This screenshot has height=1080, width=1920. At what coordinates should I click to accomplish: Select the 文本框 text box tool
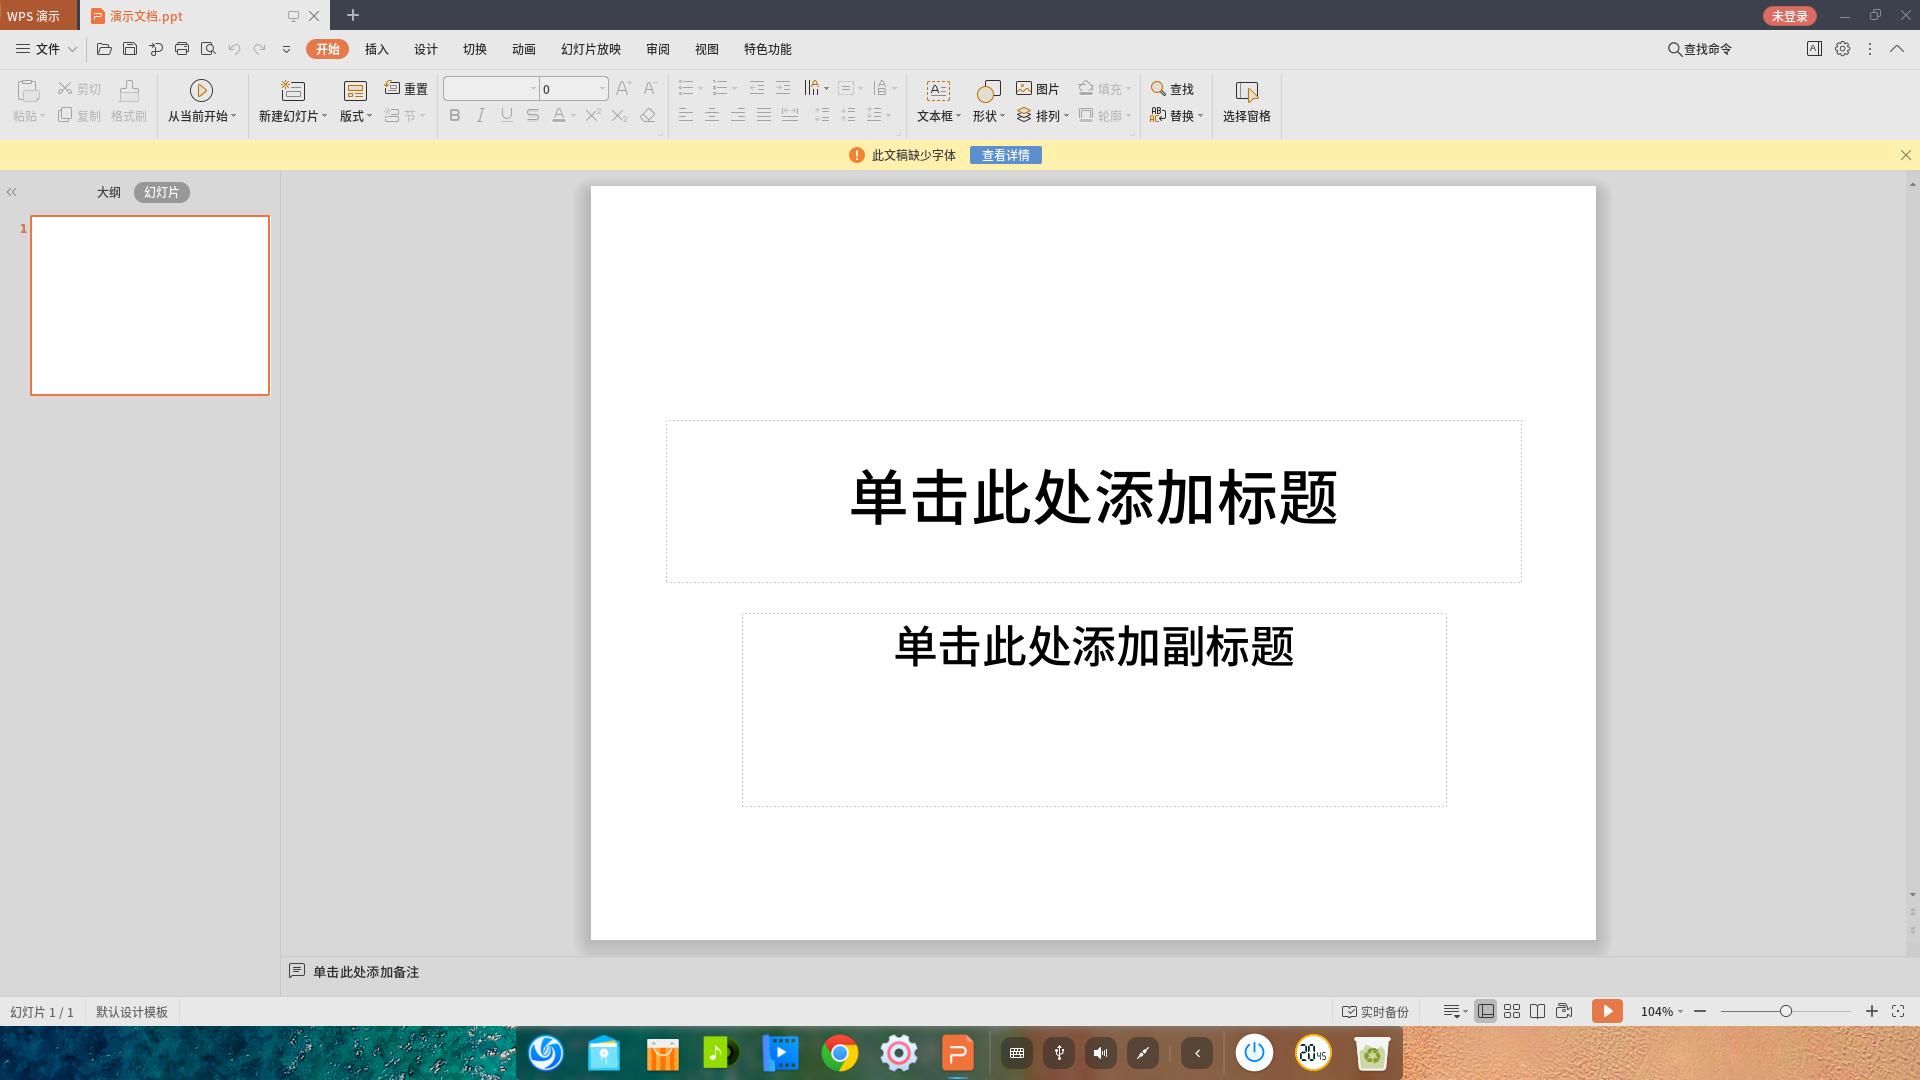(936, 100)
